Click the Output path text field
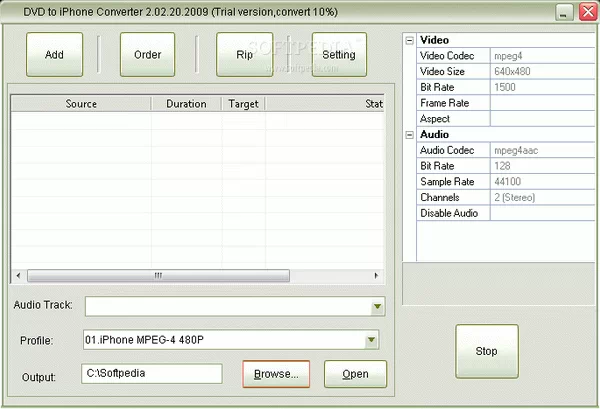Viewport: 600px width, 409px height. (x=152, y=374)
